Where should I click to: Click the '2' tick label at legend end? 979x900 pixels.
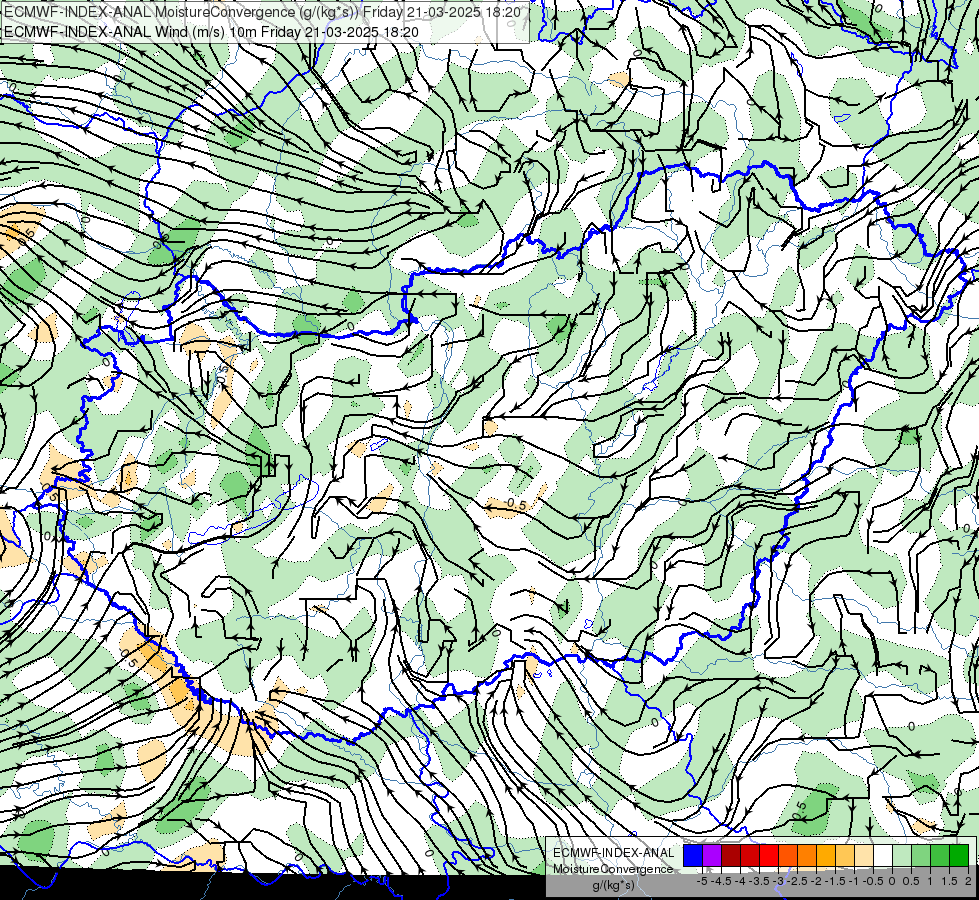click(x=968, y=881)
